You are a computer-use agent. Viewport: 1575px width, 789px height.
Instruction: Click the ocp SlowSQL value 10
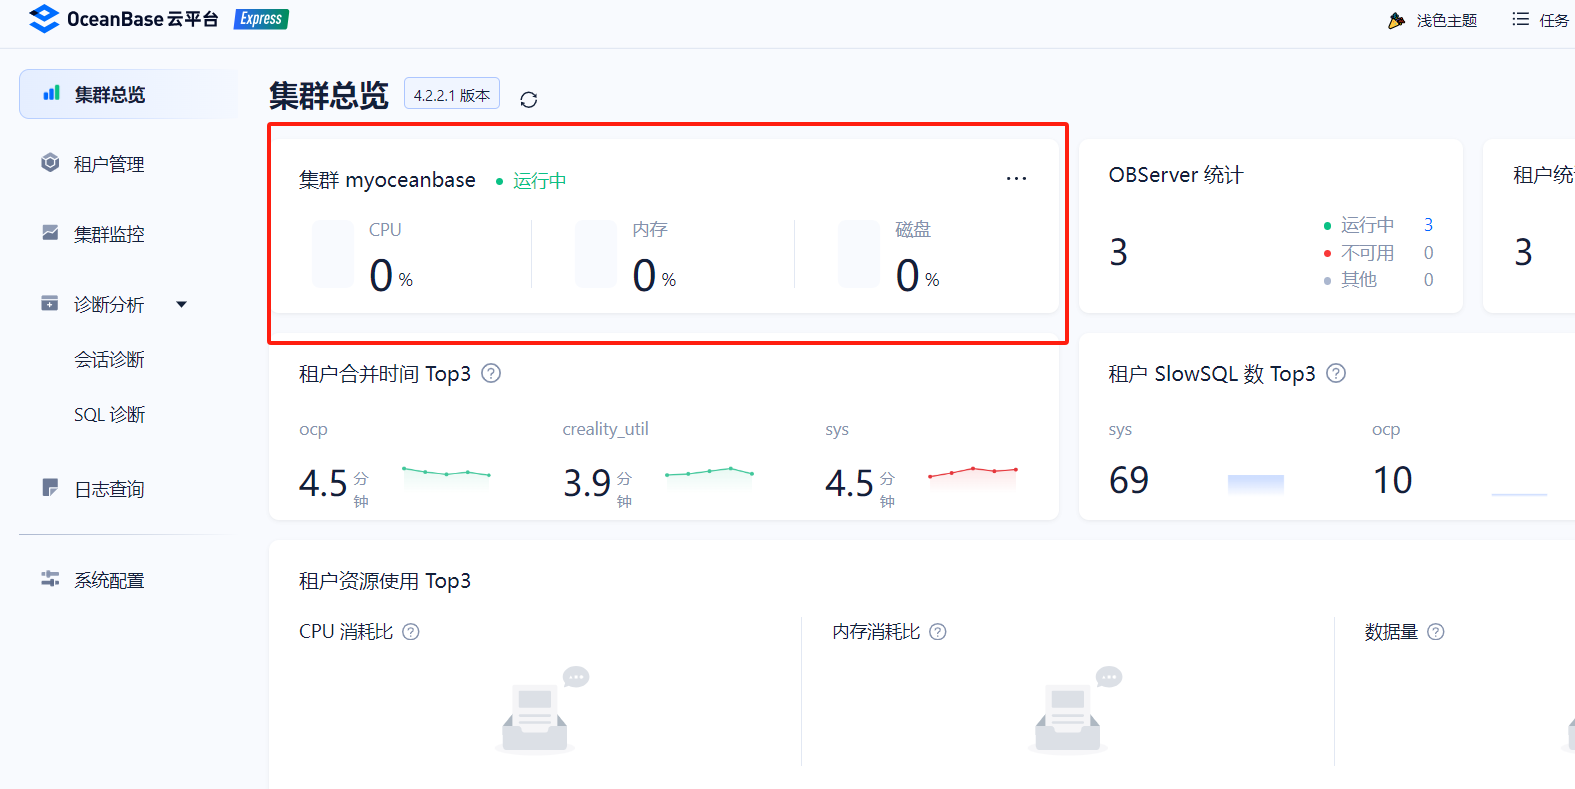(x=1392, y=480)
